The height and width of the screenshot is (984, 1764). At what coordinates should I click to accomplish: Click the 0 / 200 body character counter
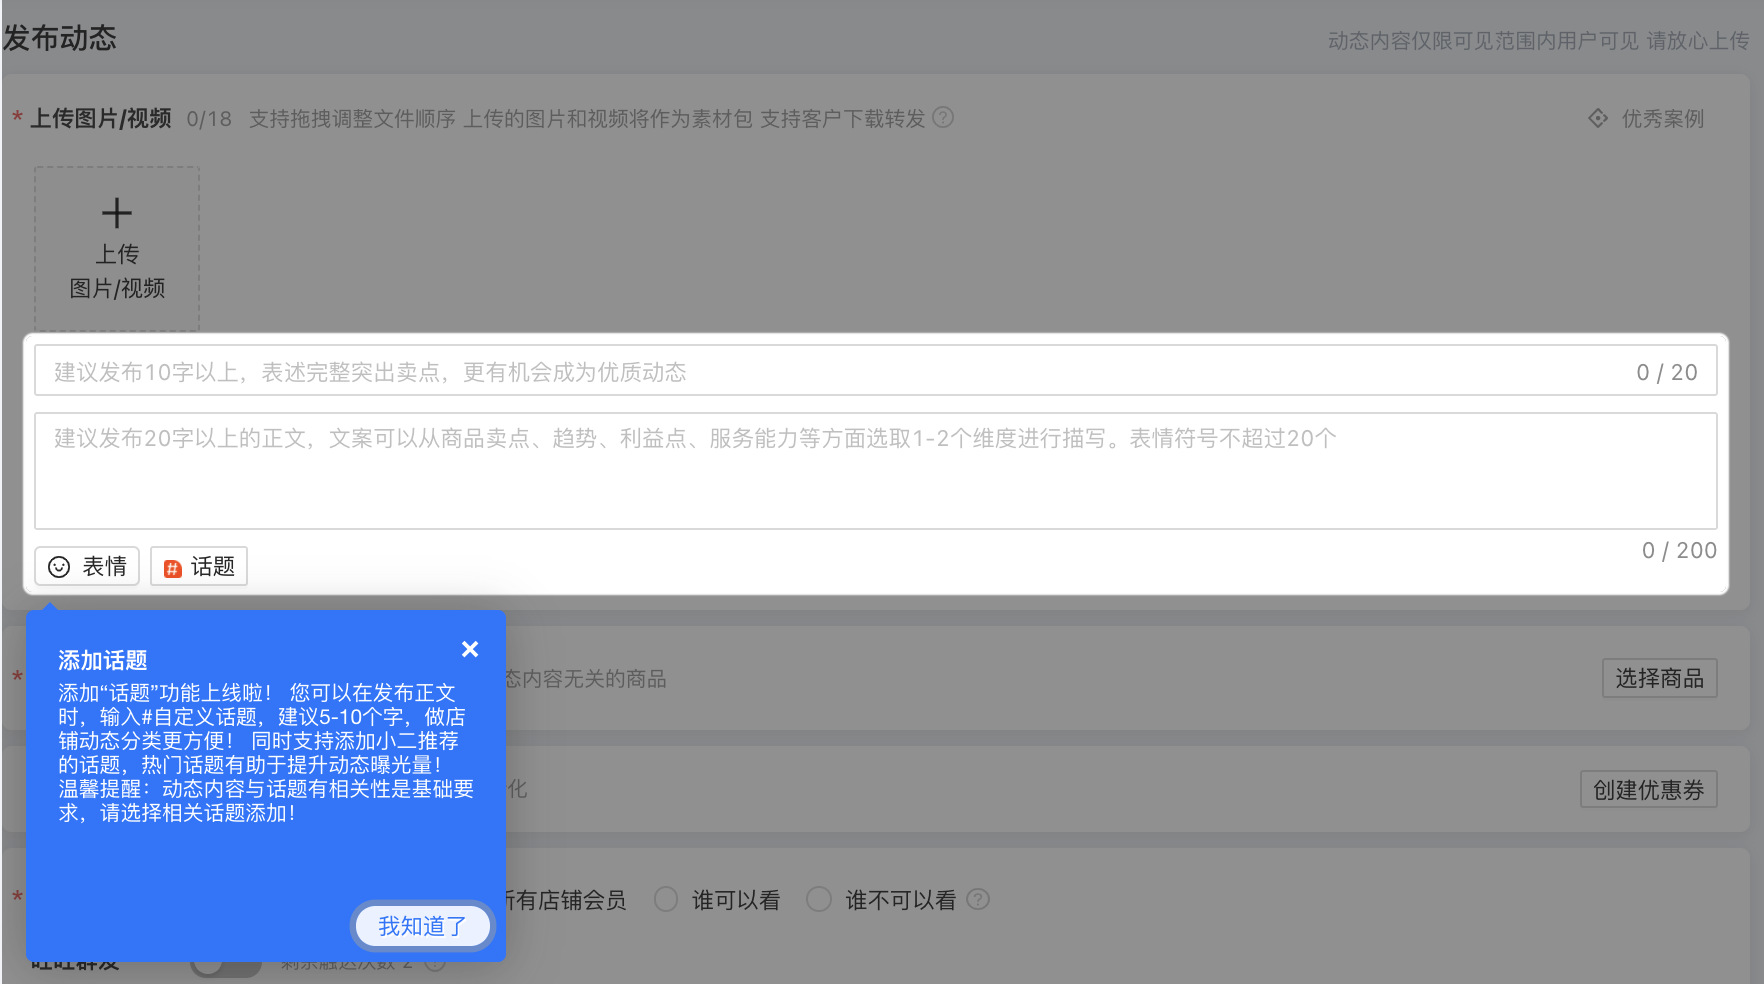click(x=1678, y=551)
